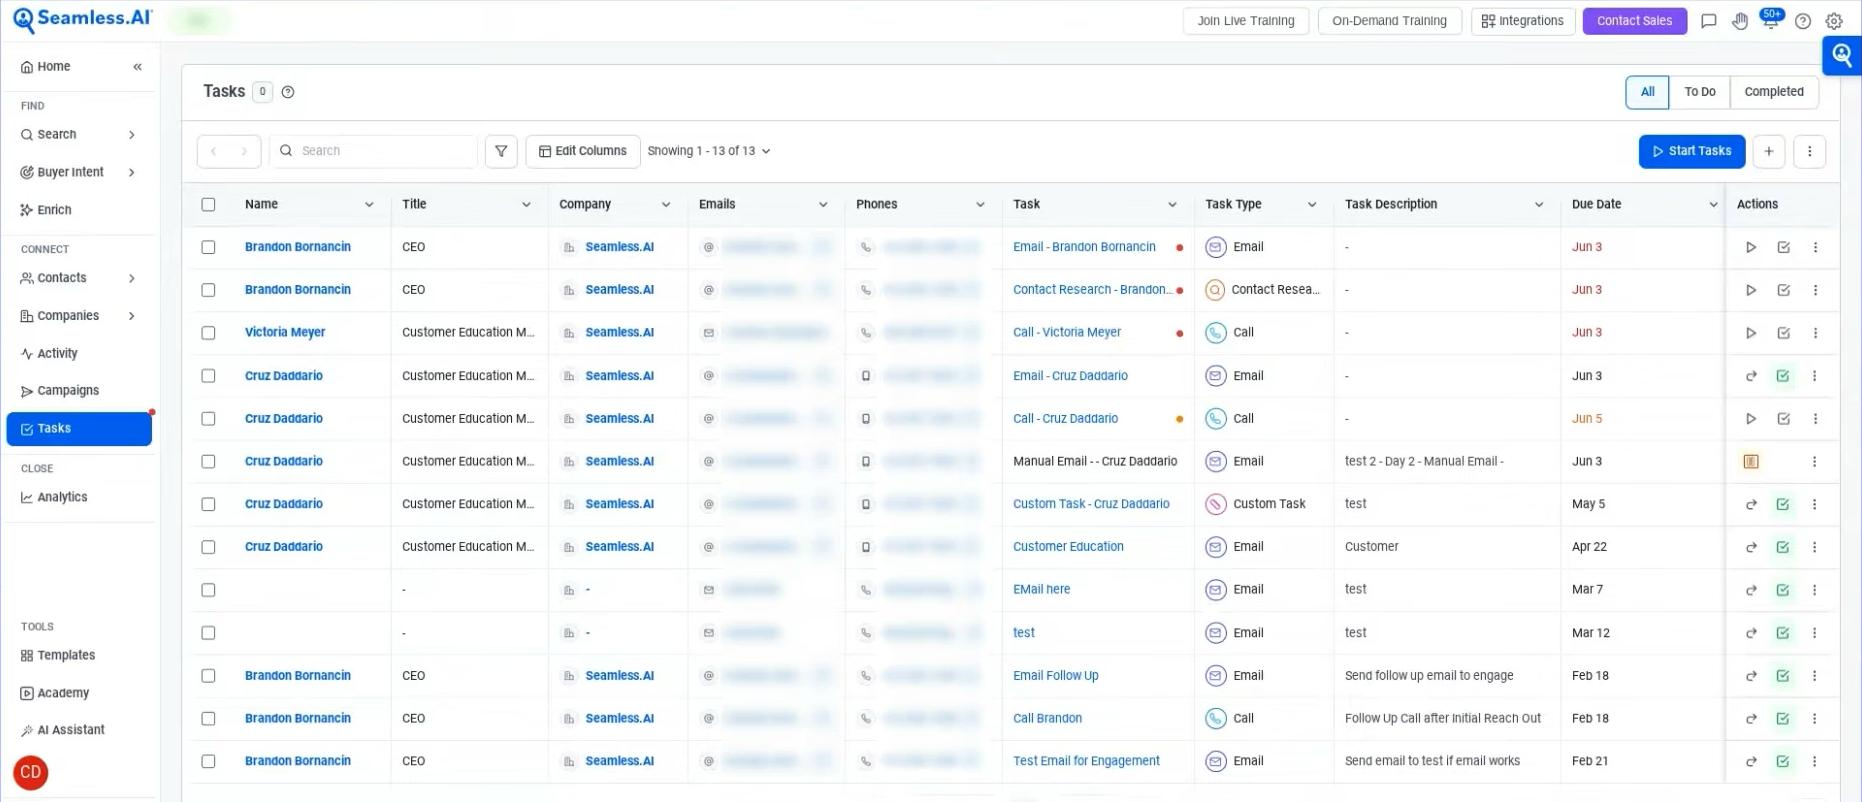Click Join Live Training button
The height and width of the screenshot is (802, 1862).
[1246, 21]
